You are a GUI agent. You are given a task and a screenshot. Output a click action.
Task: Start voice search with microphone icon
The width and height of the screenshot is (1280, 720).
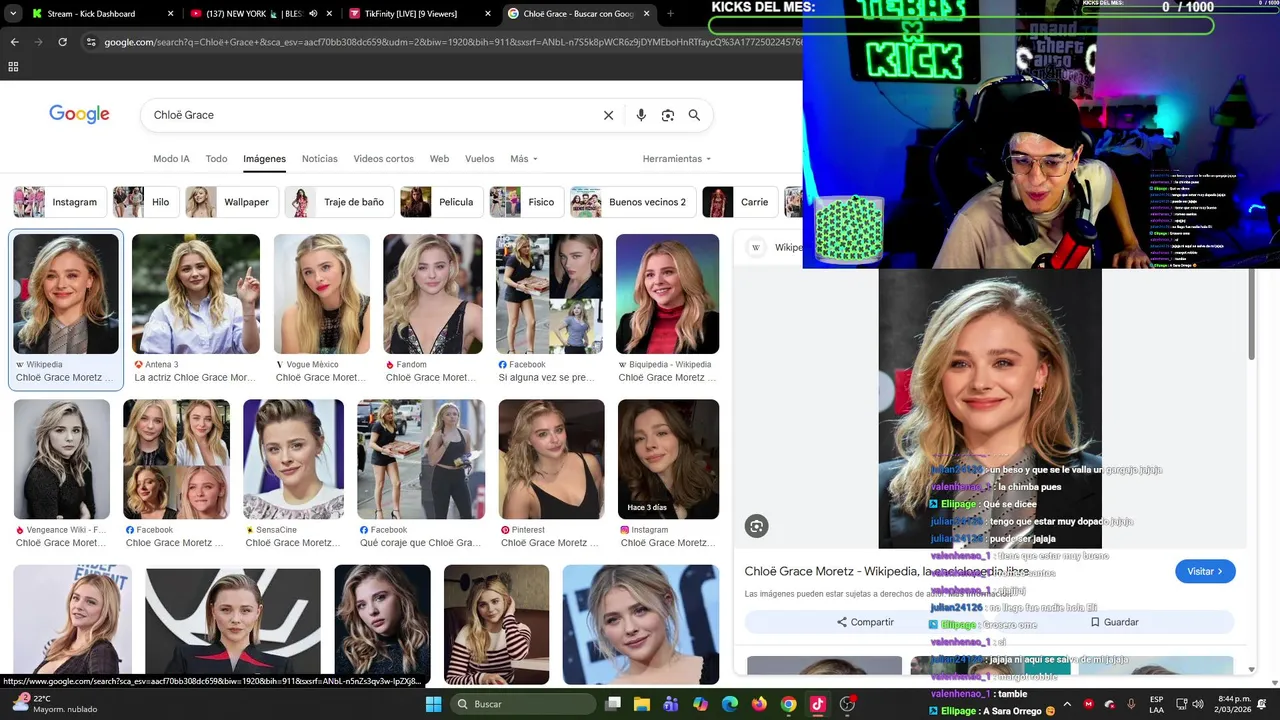[641, 115]
